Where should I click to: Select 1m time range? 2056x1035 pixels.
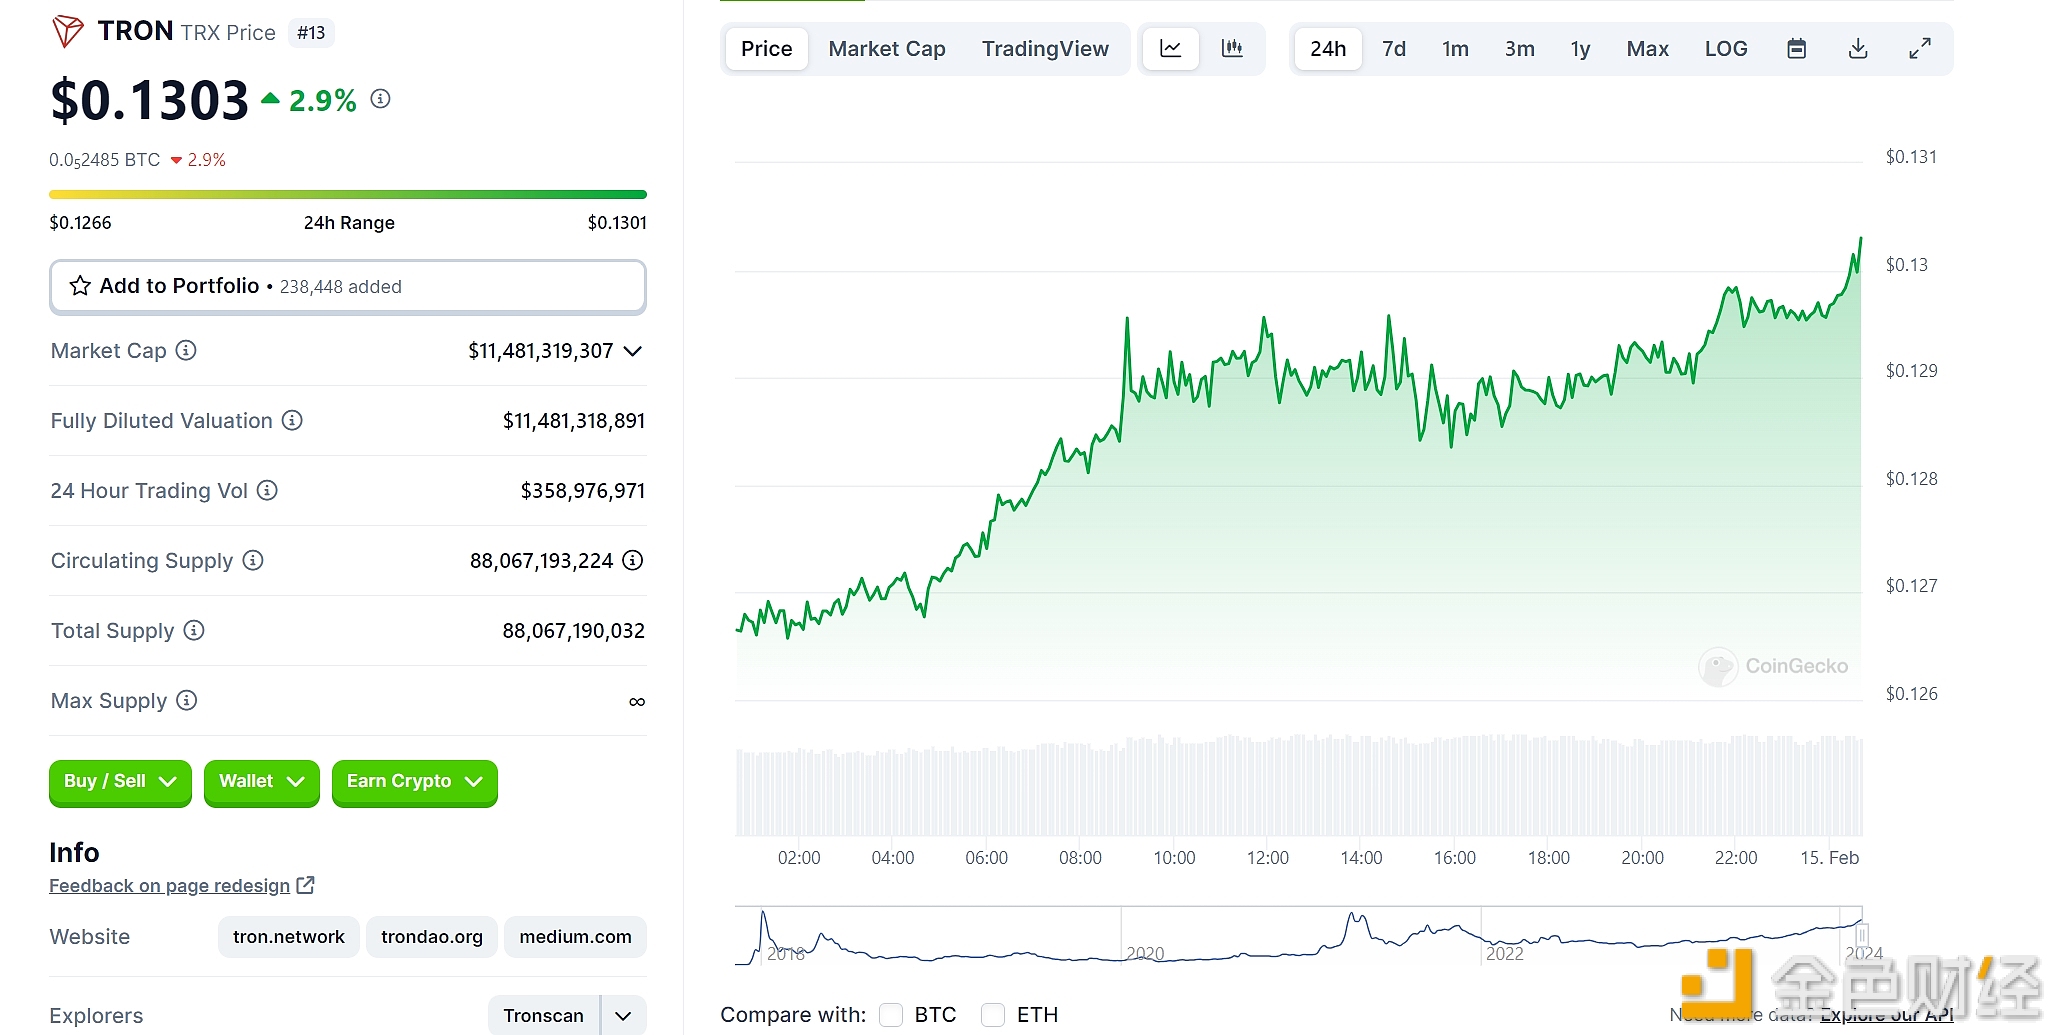pyautogui.click(x=1455, y=49)
